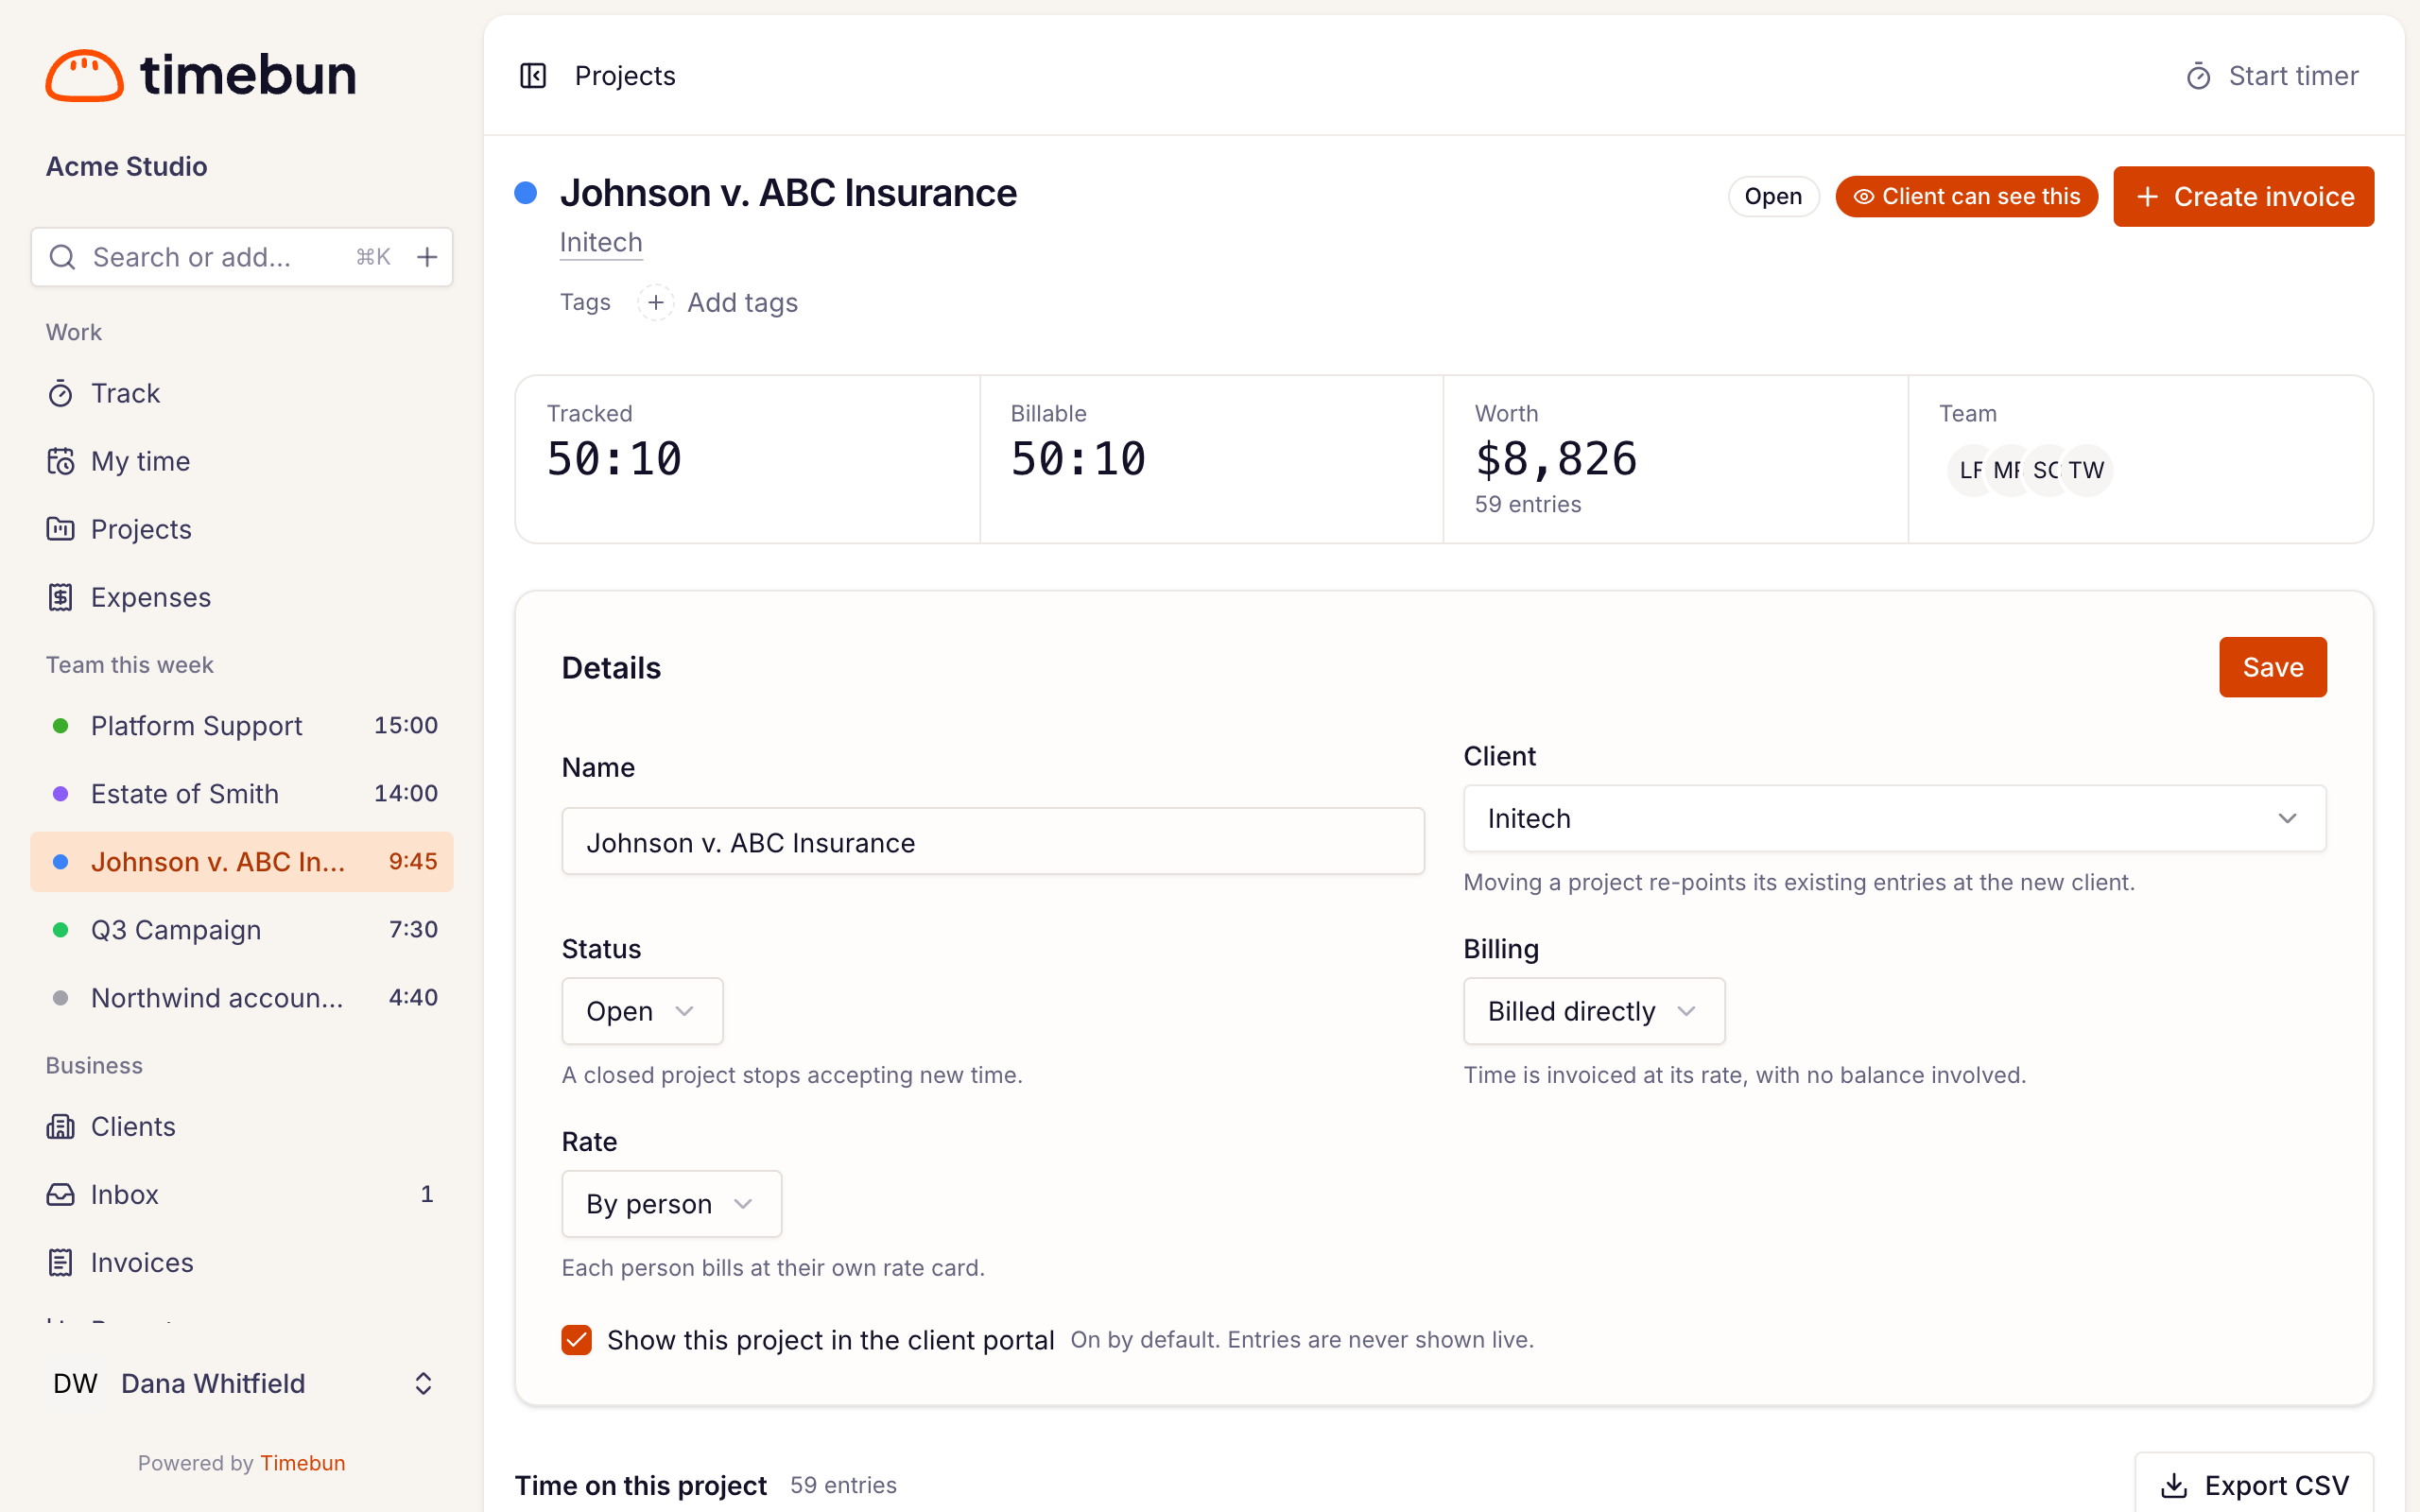Open Expenses section
The image size is (2420, 1512).
point(242,597)
